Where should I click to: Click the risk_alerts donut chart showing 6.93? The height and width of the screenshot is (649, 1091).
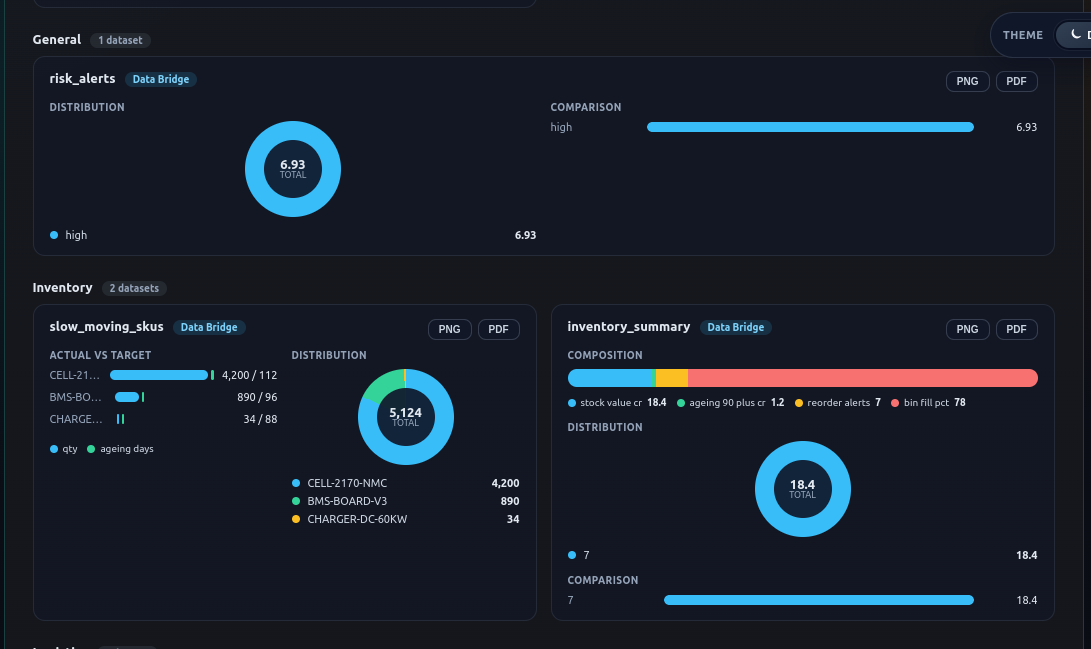(293, 169)
